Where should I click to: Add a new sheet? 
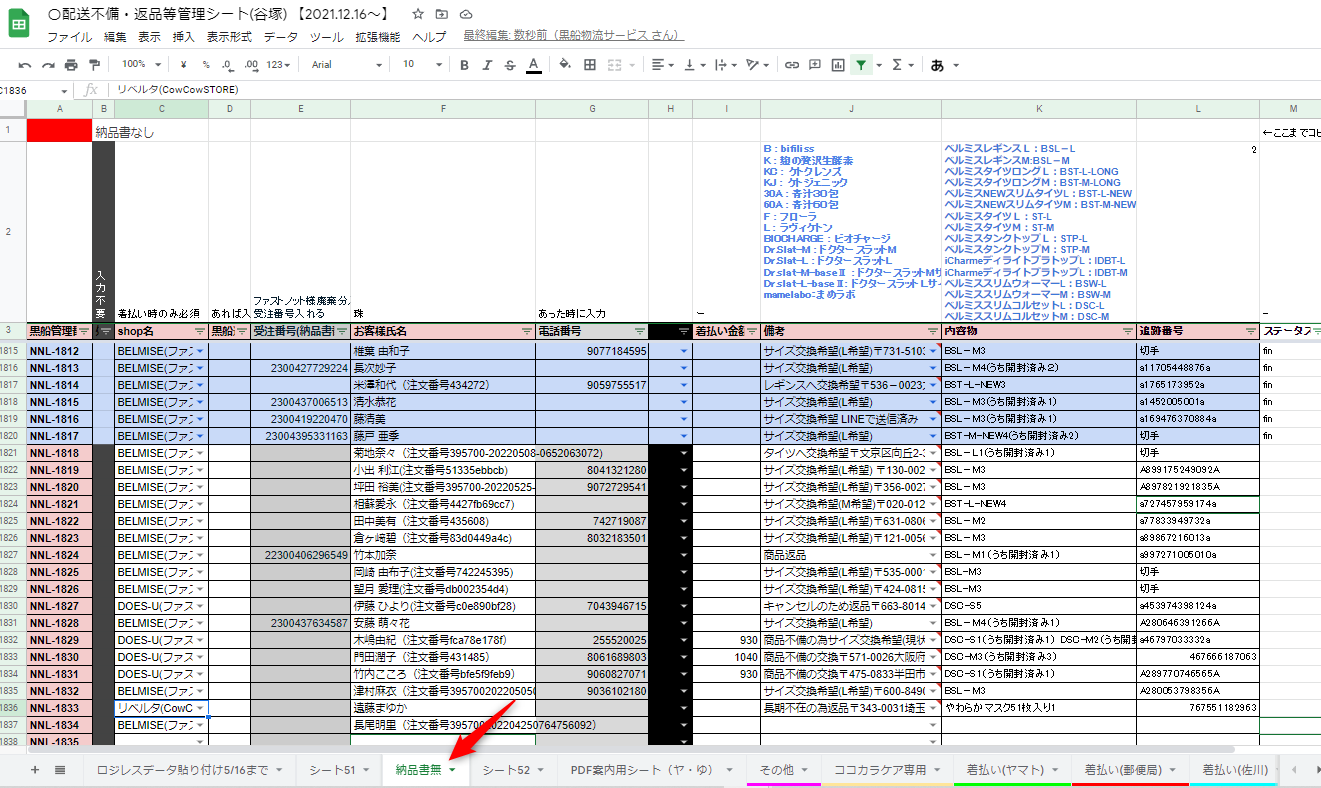pos(35,769)
